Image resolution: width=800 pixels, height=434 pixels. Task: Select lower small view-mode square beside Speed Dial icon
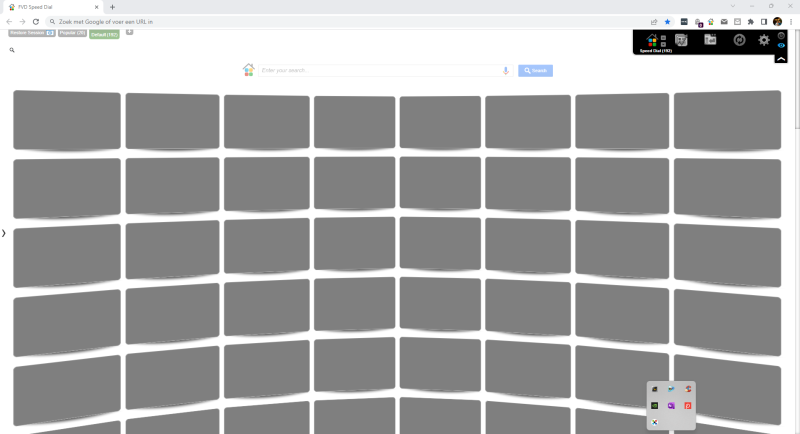pyautogui.click(x=663, y=44)
